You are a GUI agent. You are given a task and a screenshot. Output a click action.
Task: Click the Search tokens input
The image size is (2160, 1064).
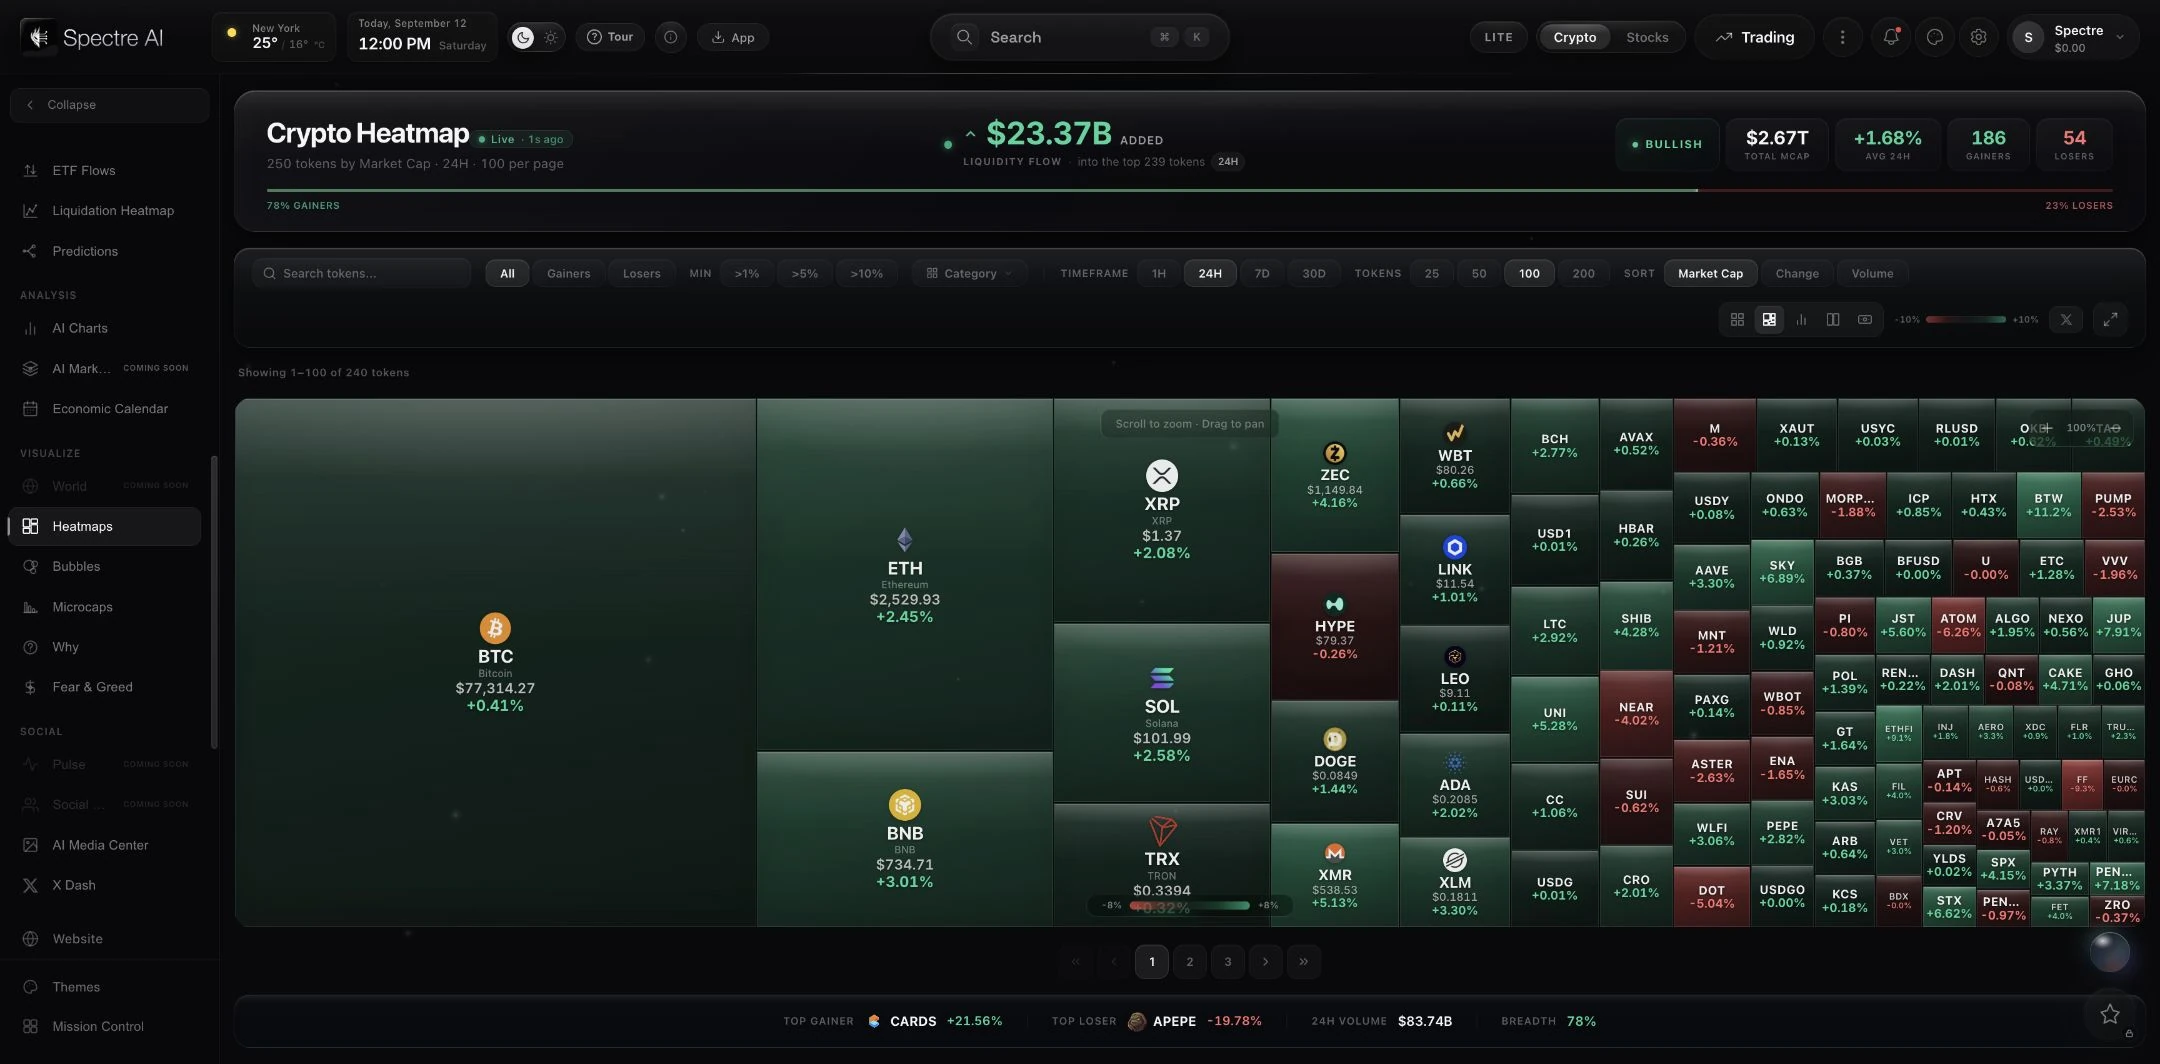362,273
